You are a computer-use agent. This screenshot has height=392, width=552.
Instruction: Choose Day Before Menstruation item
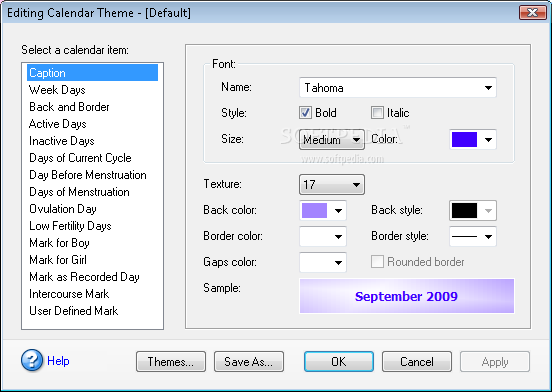tap(92, 175)
